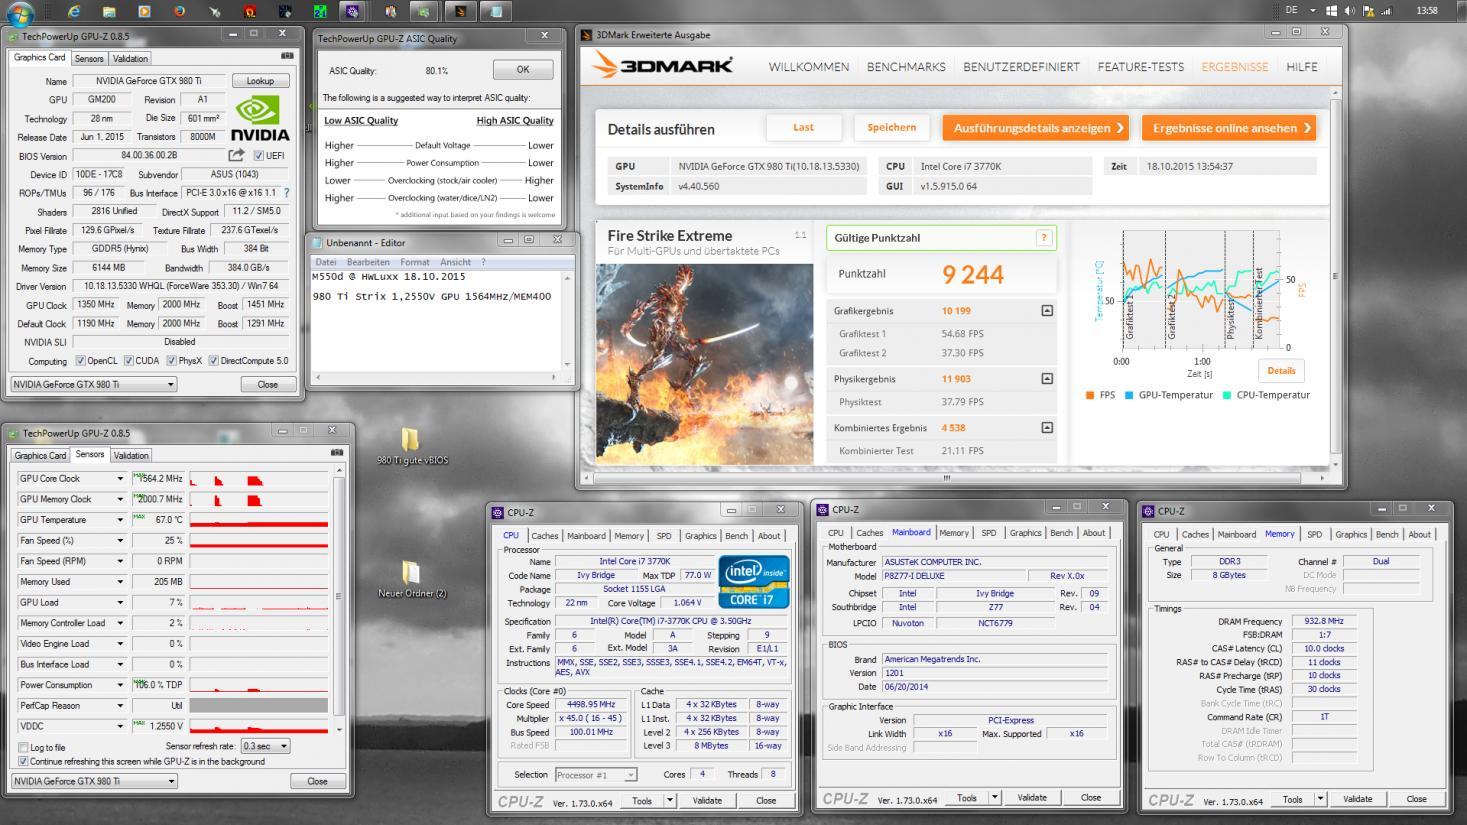This screenshot has width=1467, height=825.
Task: Open the language bar options arrow in tray
Action: click(x=1313, y=11)
